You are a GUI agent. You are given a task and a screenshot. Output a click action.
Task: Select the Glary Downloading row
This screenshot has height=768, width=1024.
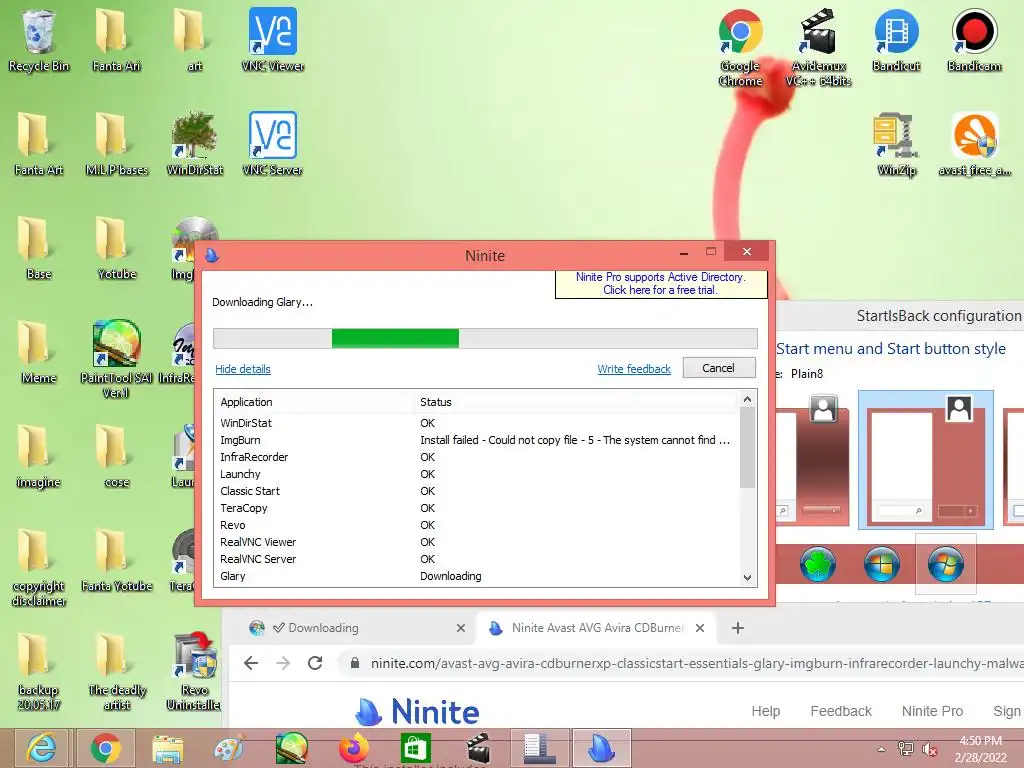click(x=477, y=576)
